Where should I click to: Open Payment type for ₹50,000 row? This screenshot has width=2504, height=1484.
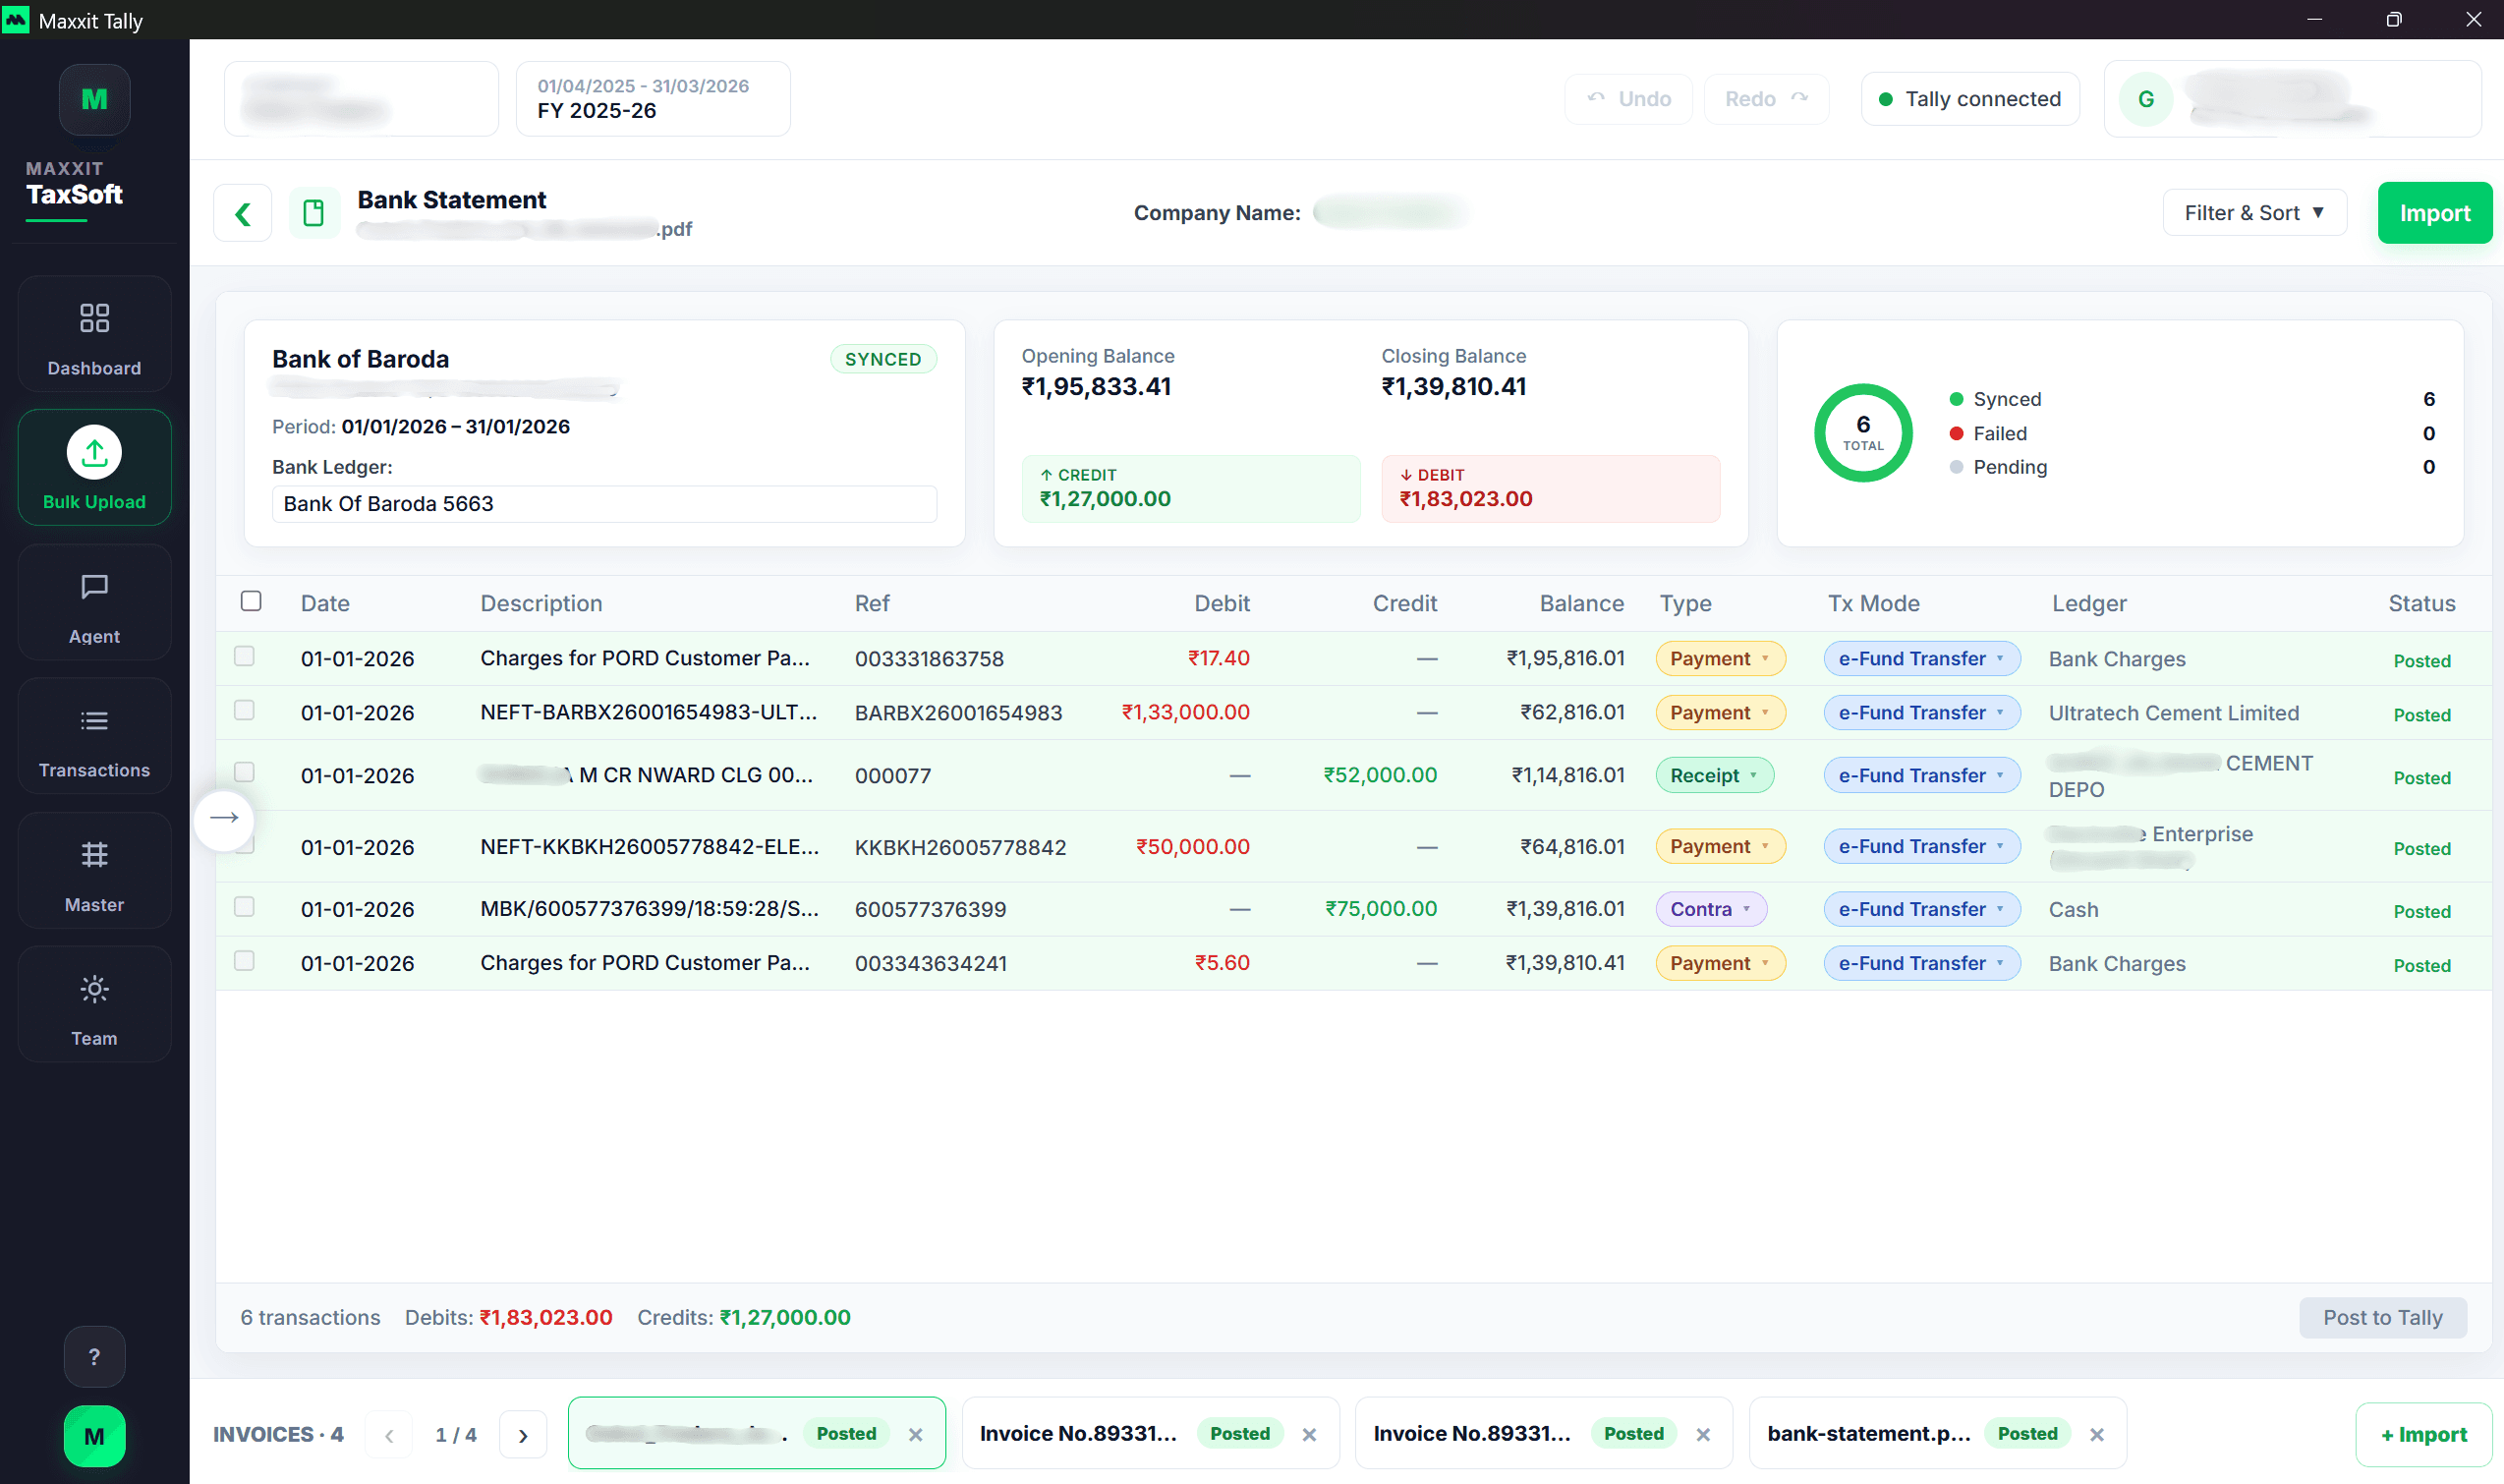click(1720, 846)
